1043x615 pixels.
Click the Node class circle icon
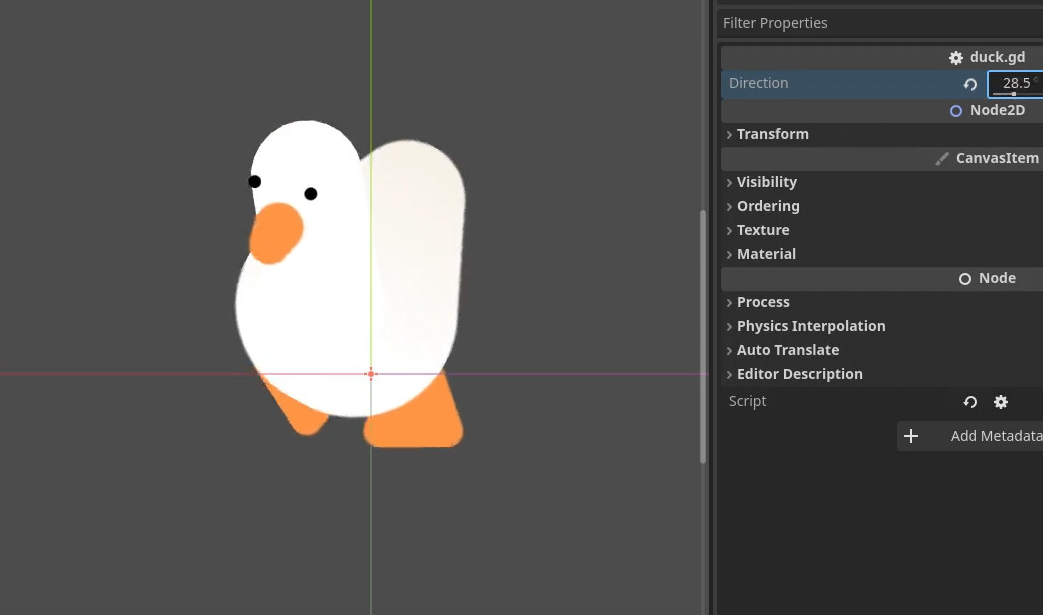(965, 279)
